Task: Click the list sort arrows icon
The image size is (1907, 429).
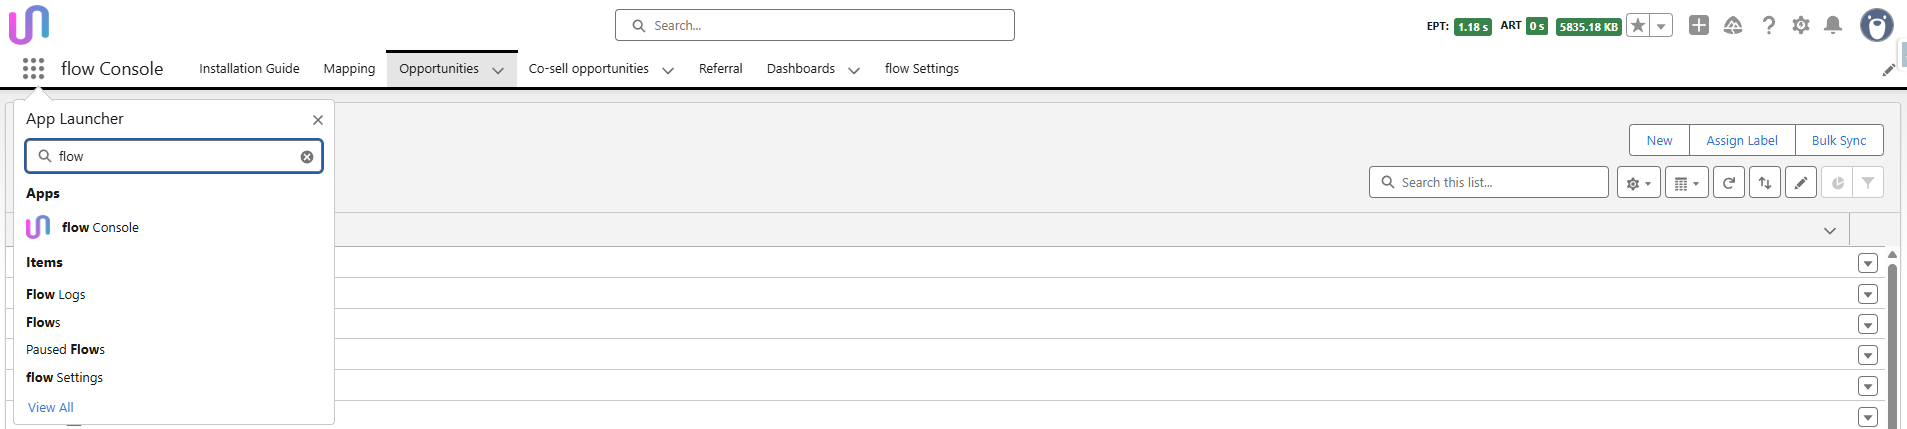Action: pyautogui.click(x=1765, y=183)
